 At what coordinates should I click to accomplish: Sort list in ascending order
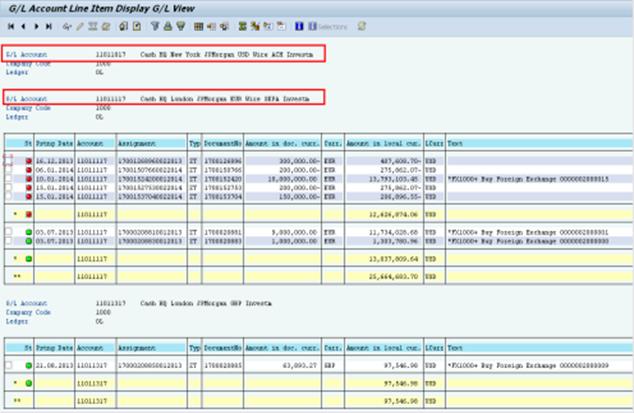[167, 26]
